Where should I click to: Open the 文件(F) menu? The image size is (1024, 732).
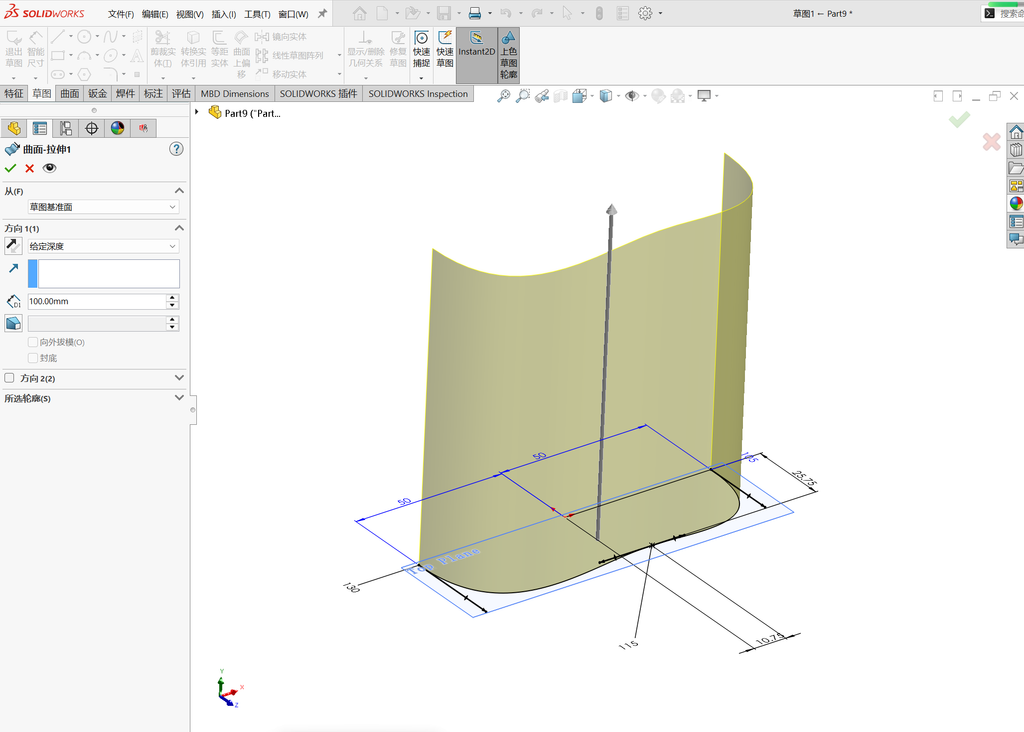click(x=121, y=14)
